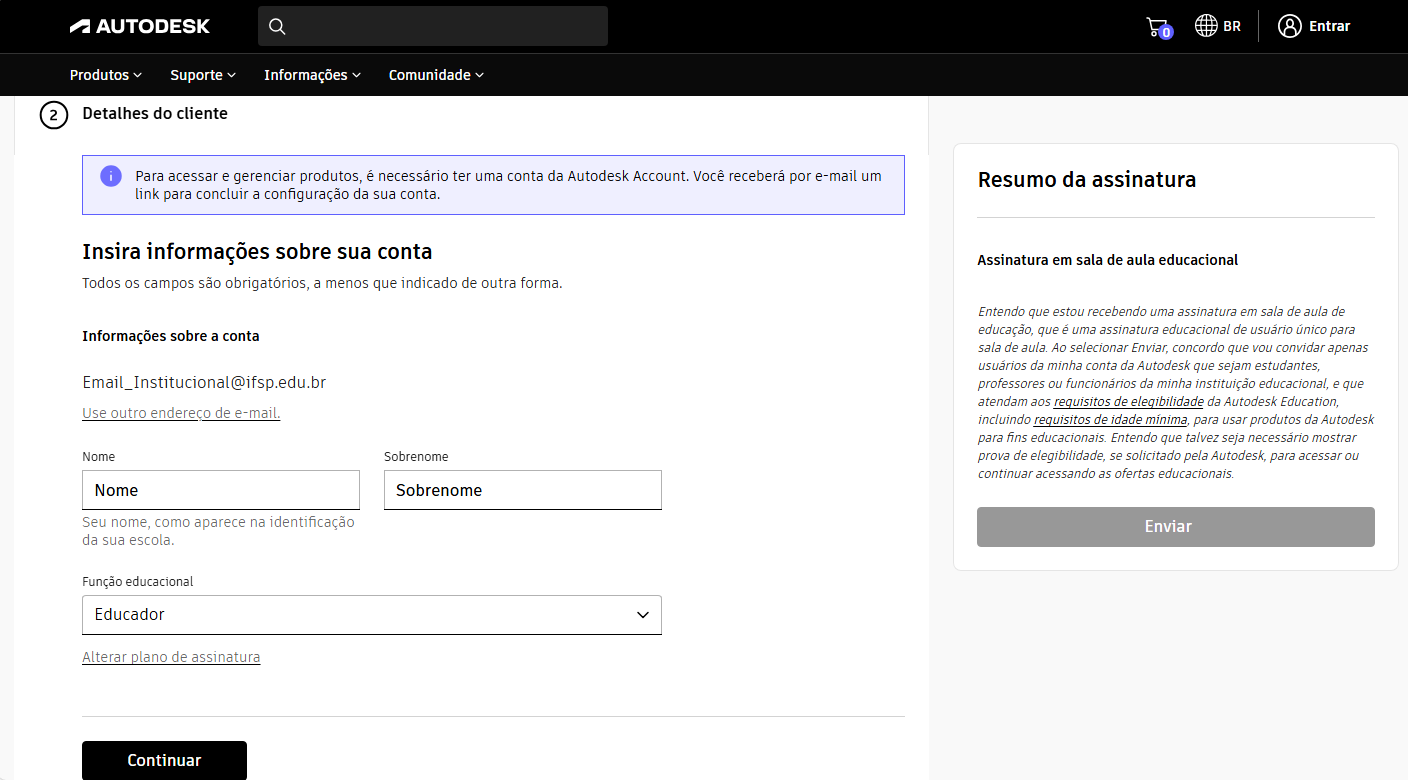Screen dimensions: 1408x780
Task: Click the Nome input field
Action: (x=221, y=490)
